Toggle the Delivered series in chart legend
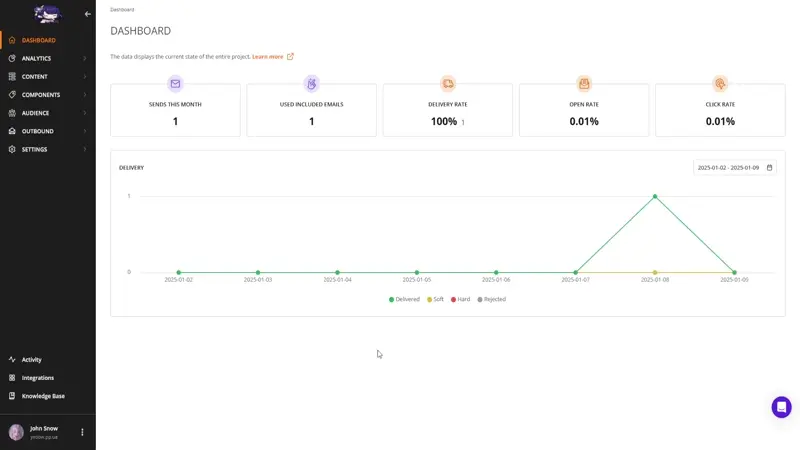 [x=404, y=299]
